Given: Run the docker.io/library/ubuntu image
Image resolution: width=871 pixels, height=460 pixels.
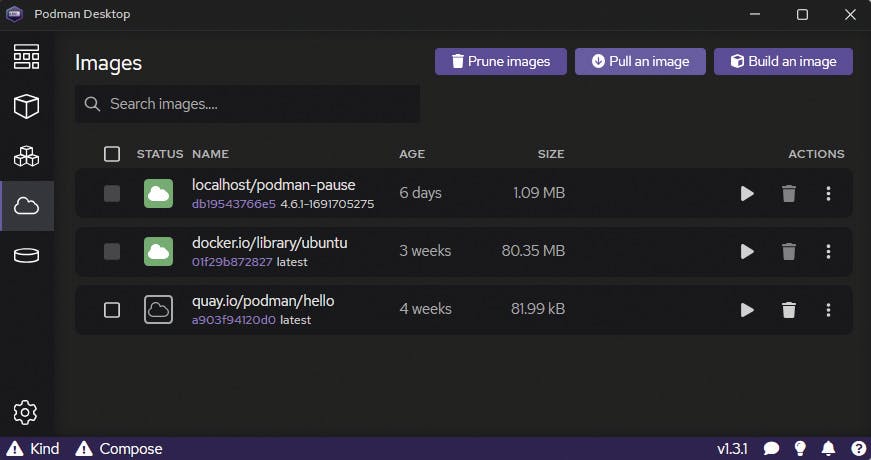Looking at the screenshot, I should coord(747,251).
